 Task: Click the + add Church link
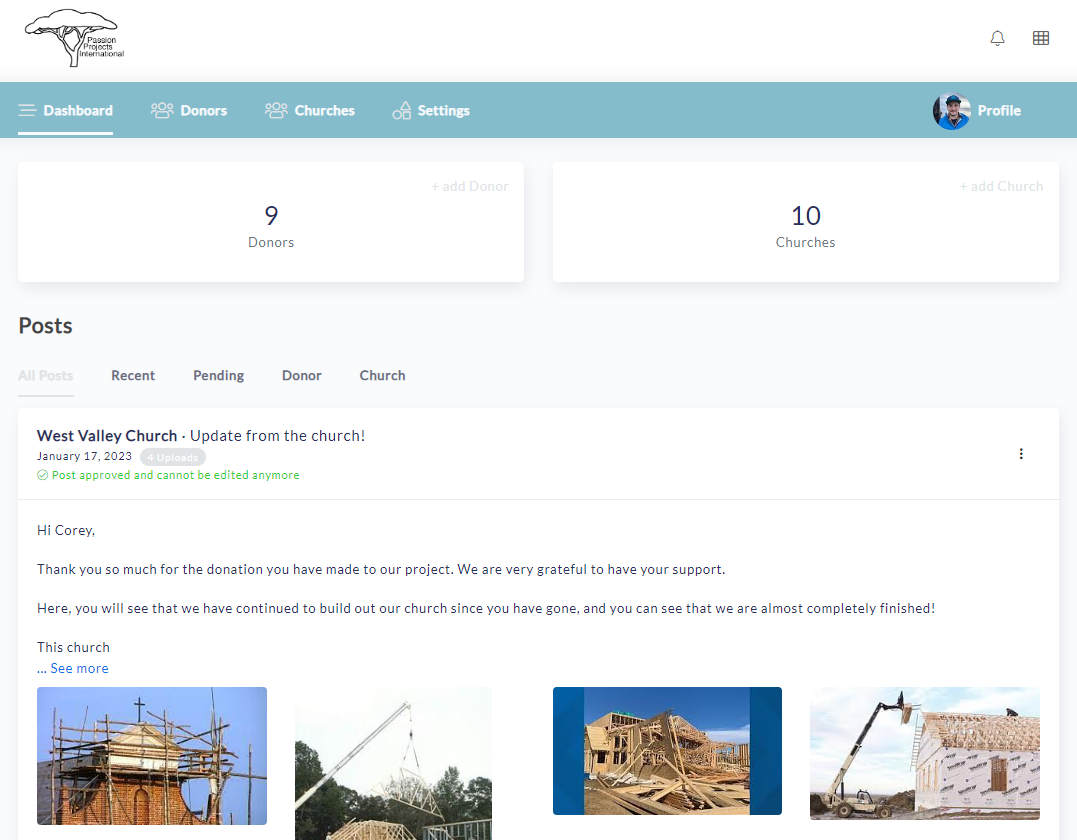click(x=1001, y=186)
